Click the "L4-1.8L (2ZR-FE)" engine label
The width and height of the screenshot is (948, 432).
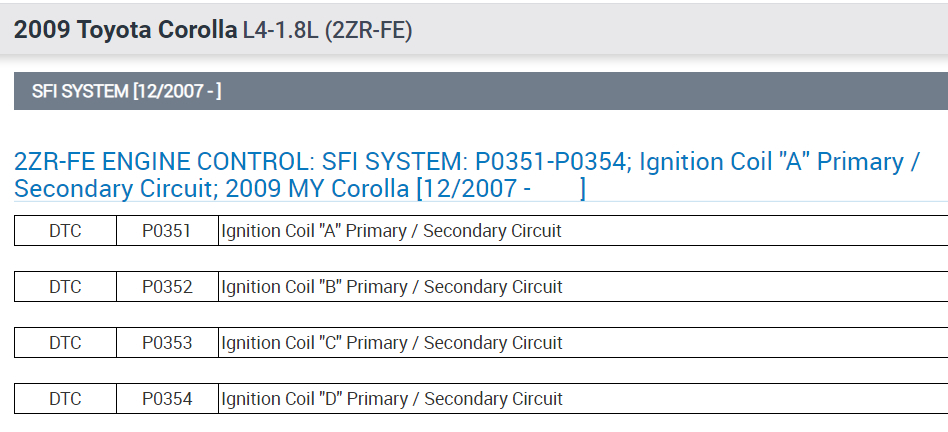click(327, 30)
